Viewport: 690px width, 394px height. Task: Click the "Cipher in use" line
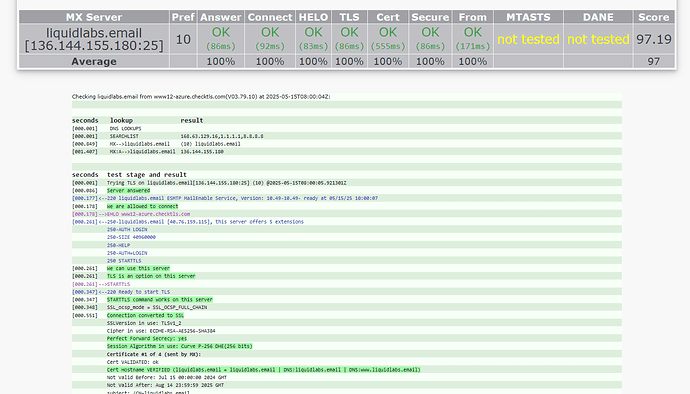pyautogui.click(x=161, y=331)
